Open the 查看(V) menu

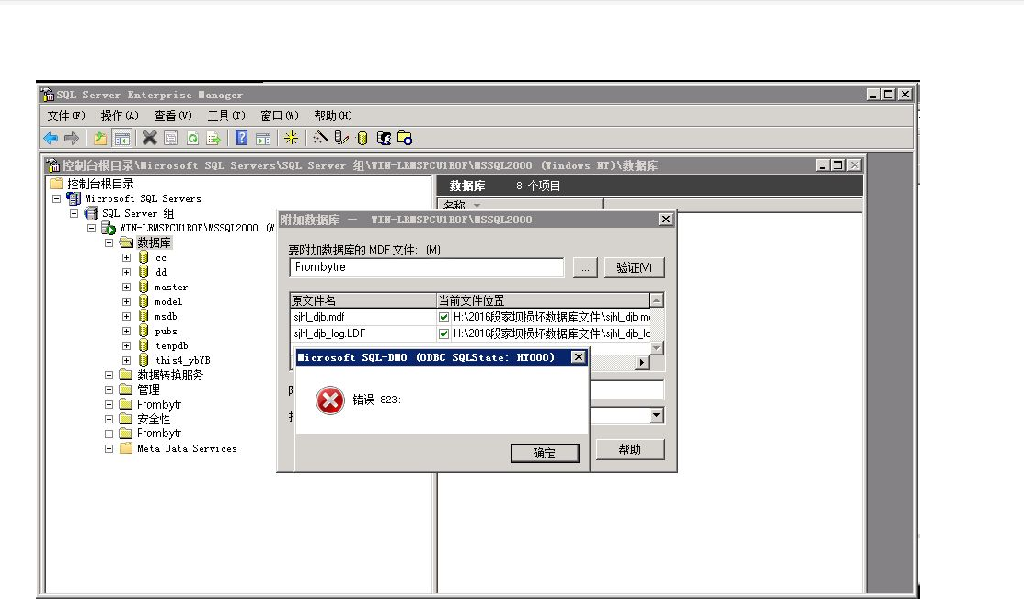pos(172,116)
